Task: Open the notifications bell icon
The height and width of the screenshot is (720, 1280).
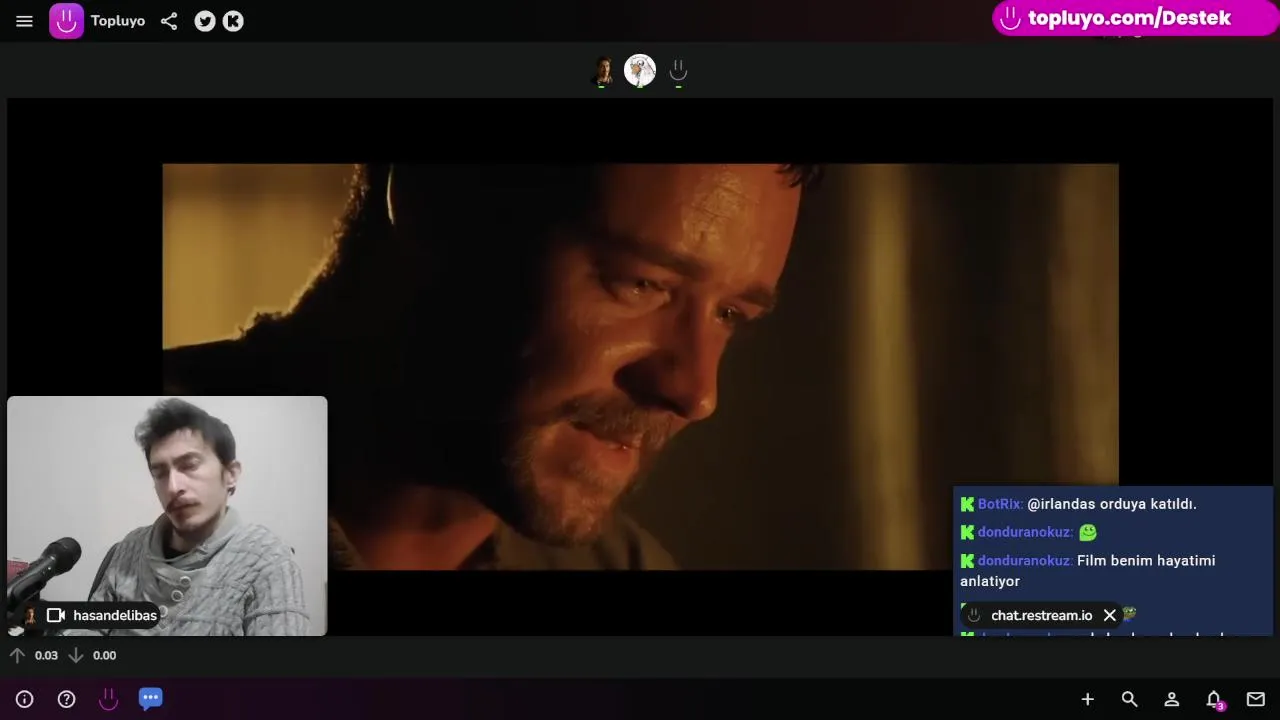Action: tap(1213, 700)
